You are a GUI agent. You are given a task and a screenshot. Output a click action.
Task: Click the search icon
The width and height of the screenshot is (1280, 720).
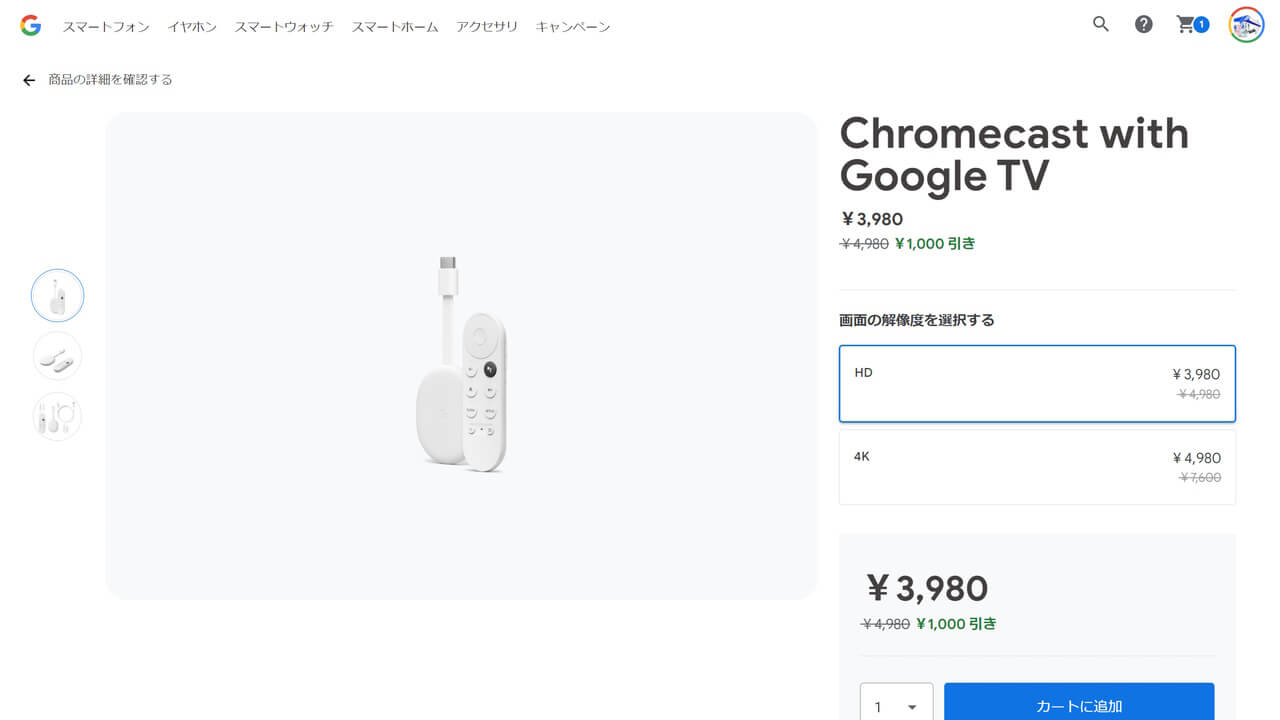click(x=1100, y=24)
